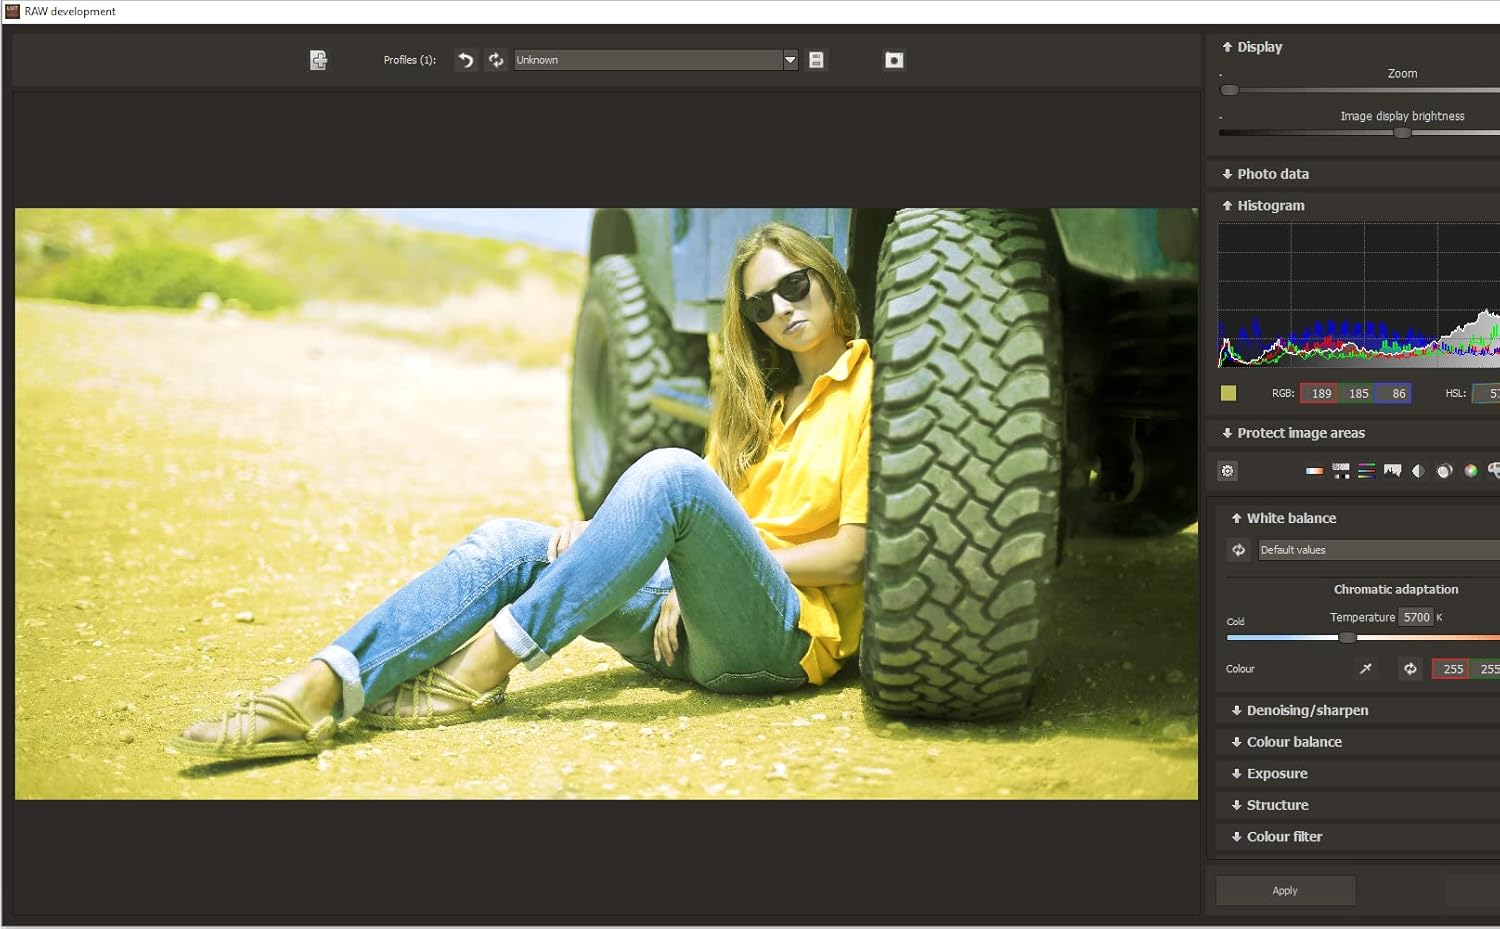Click the Apply button

1285,890
